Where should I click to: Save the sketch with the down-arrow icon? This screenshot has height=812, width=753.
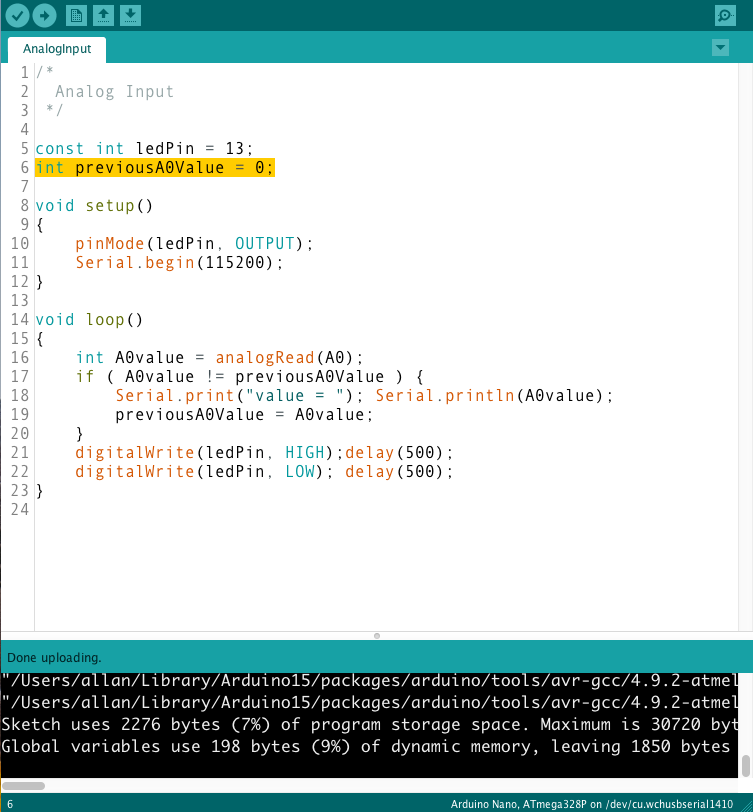130,15
